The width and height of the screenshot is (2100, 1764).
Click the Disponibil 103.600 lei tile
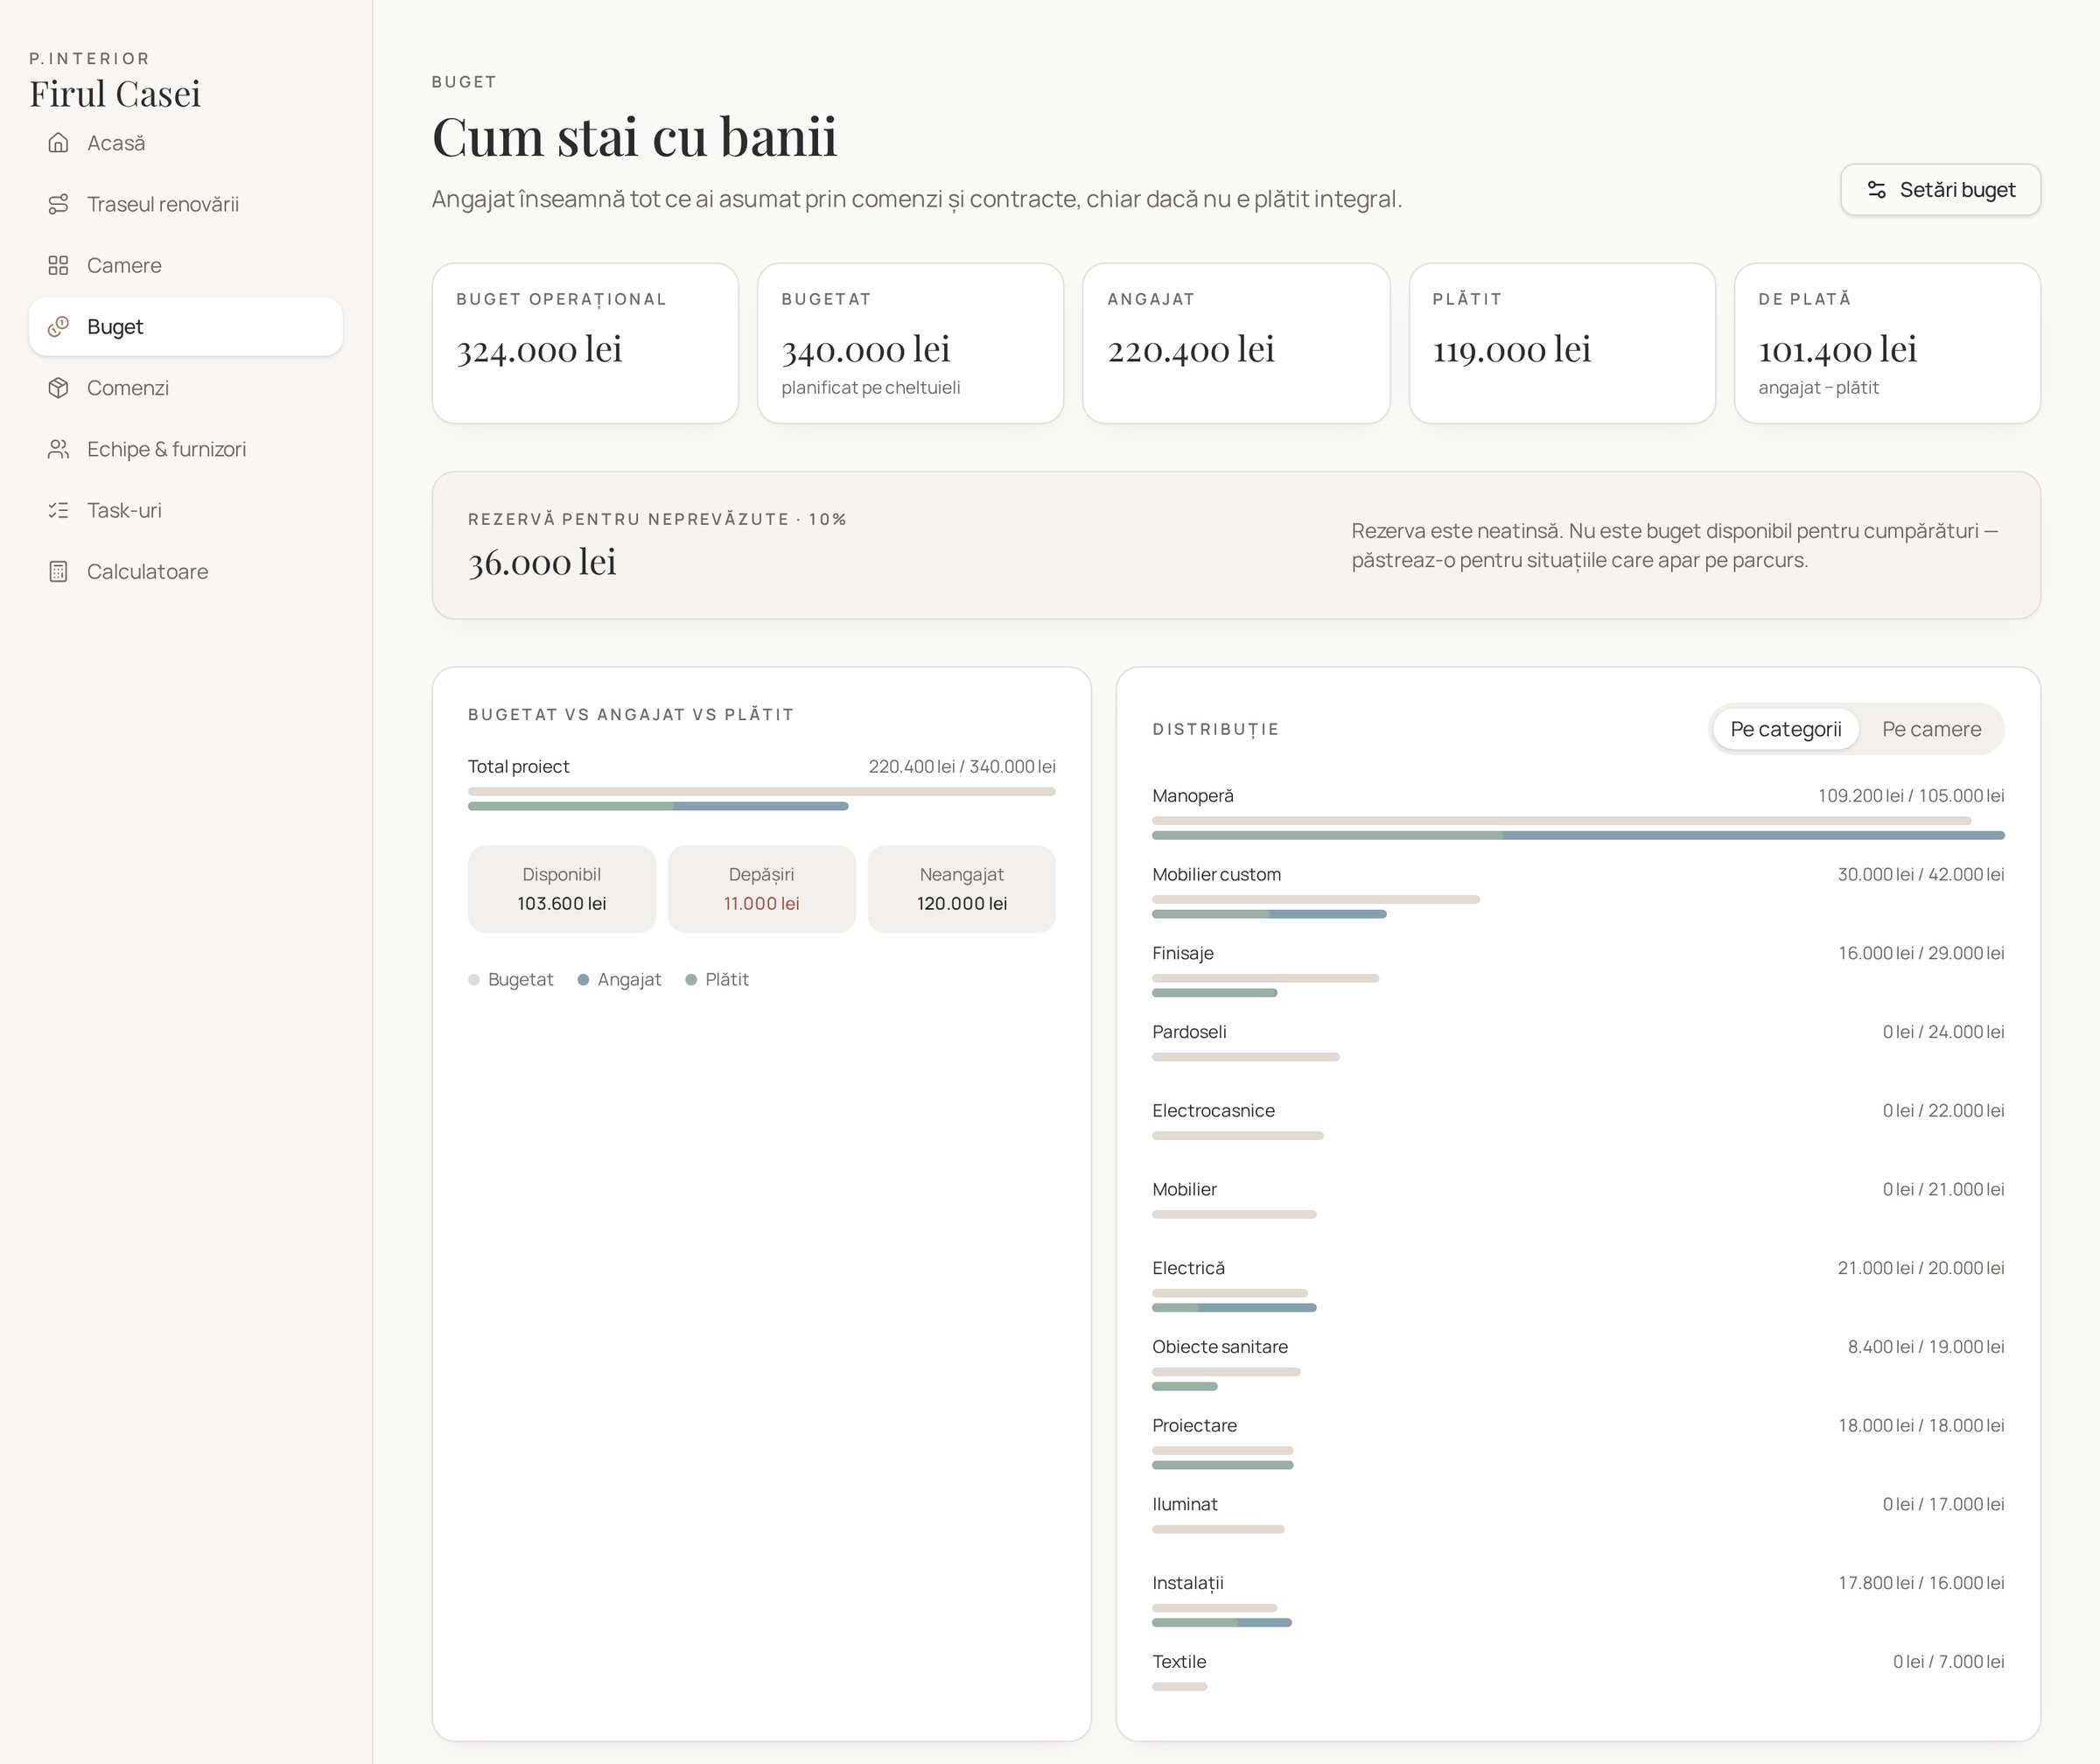(562, 889)
